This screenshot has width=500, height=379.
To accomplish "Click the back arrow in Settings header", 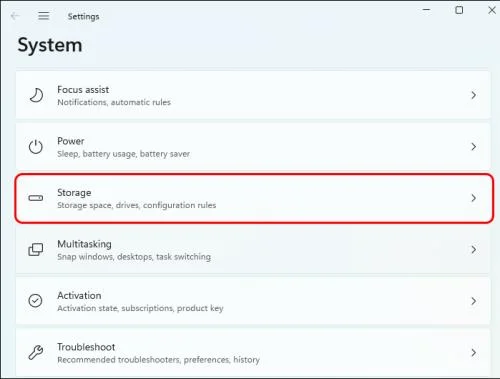I will click(x=15, y=16).
